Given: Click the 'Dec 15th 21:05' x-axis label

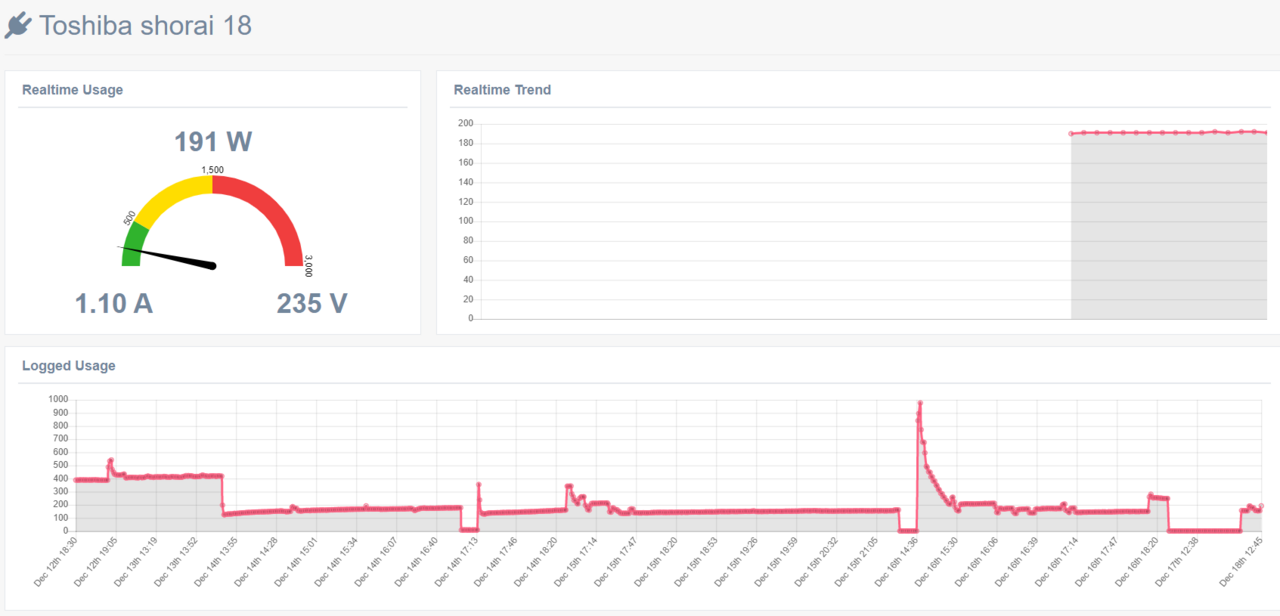Looking at the screenshot, I should pos(856,562).
